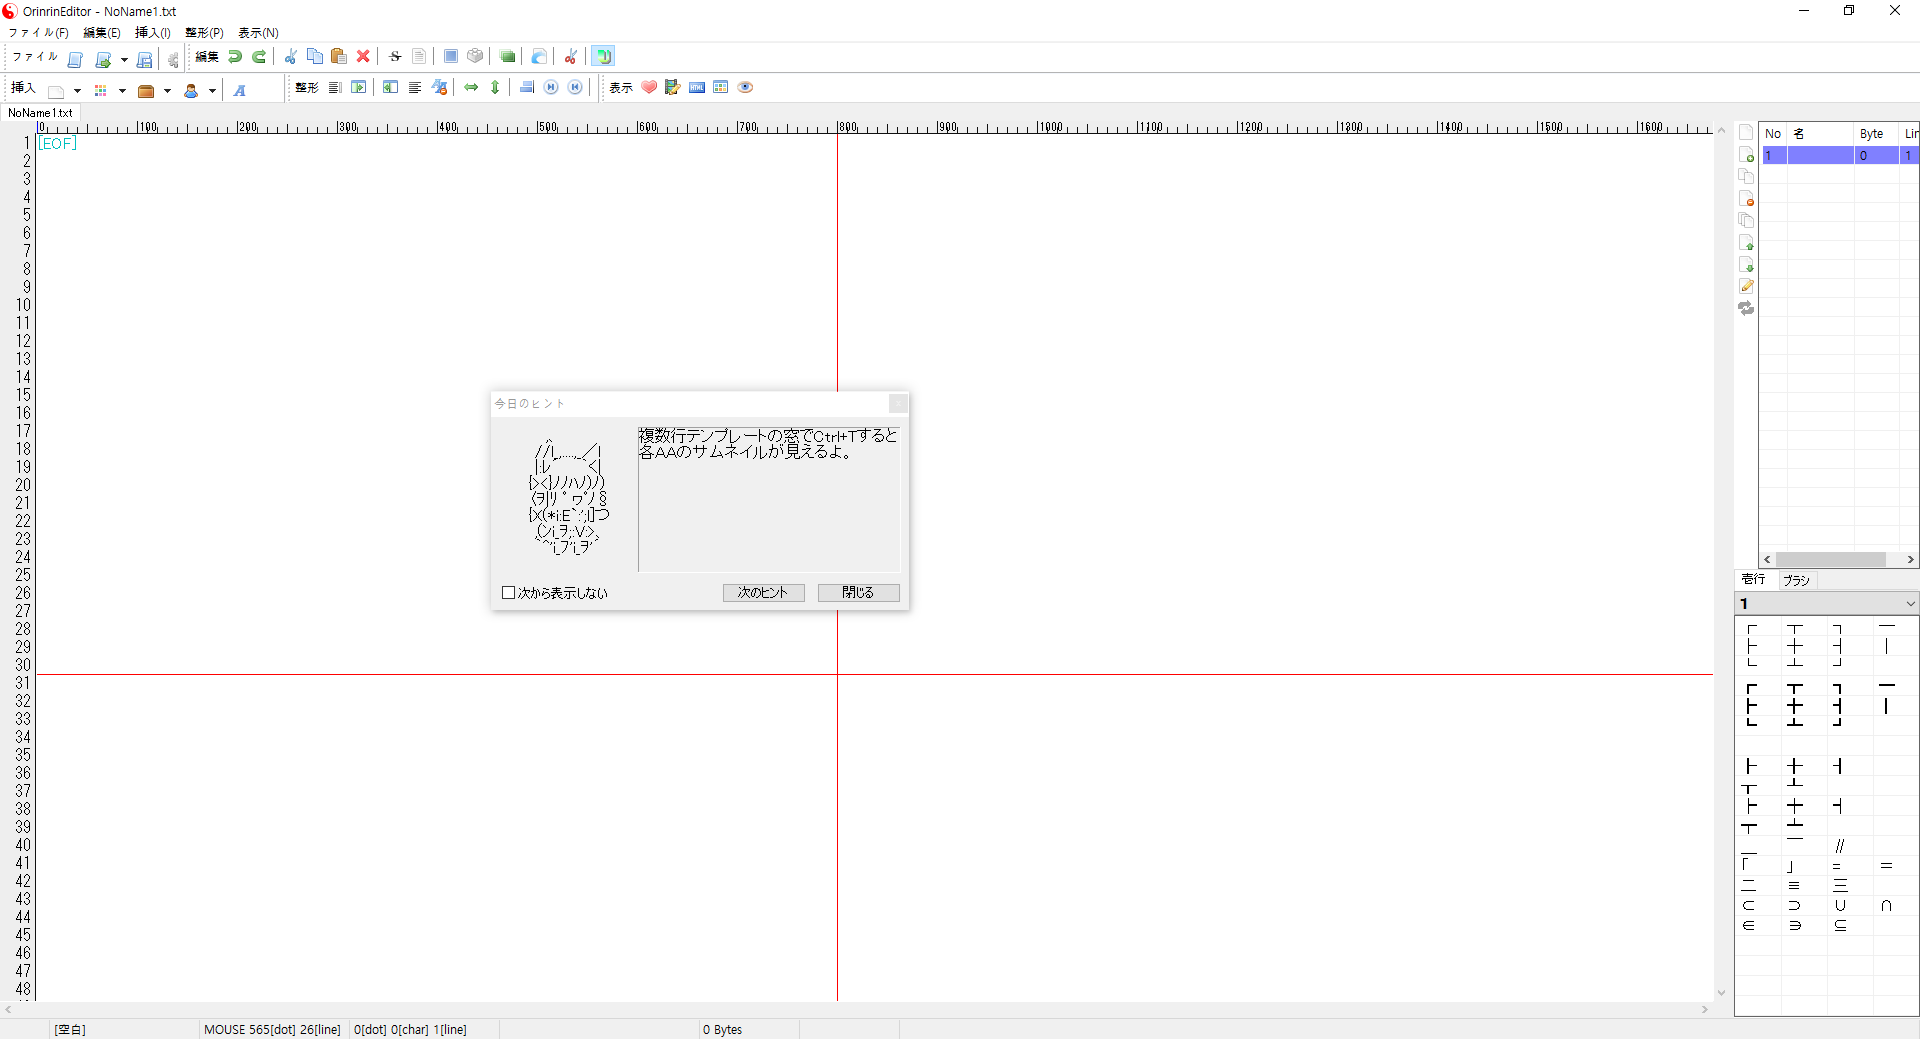Click the green undo arrow
Screen dimensions: 1920x1039
coord(235,57)
